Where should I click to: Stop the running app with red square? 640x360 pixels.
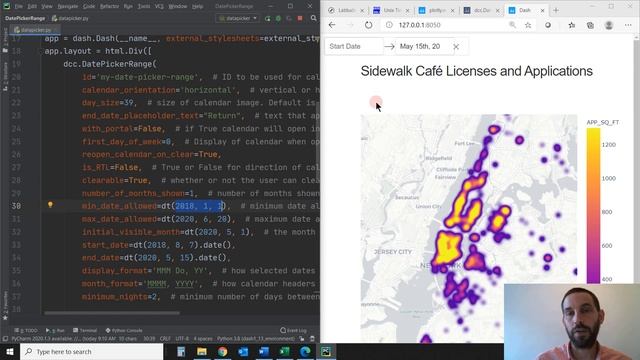(x=300, y=18)
